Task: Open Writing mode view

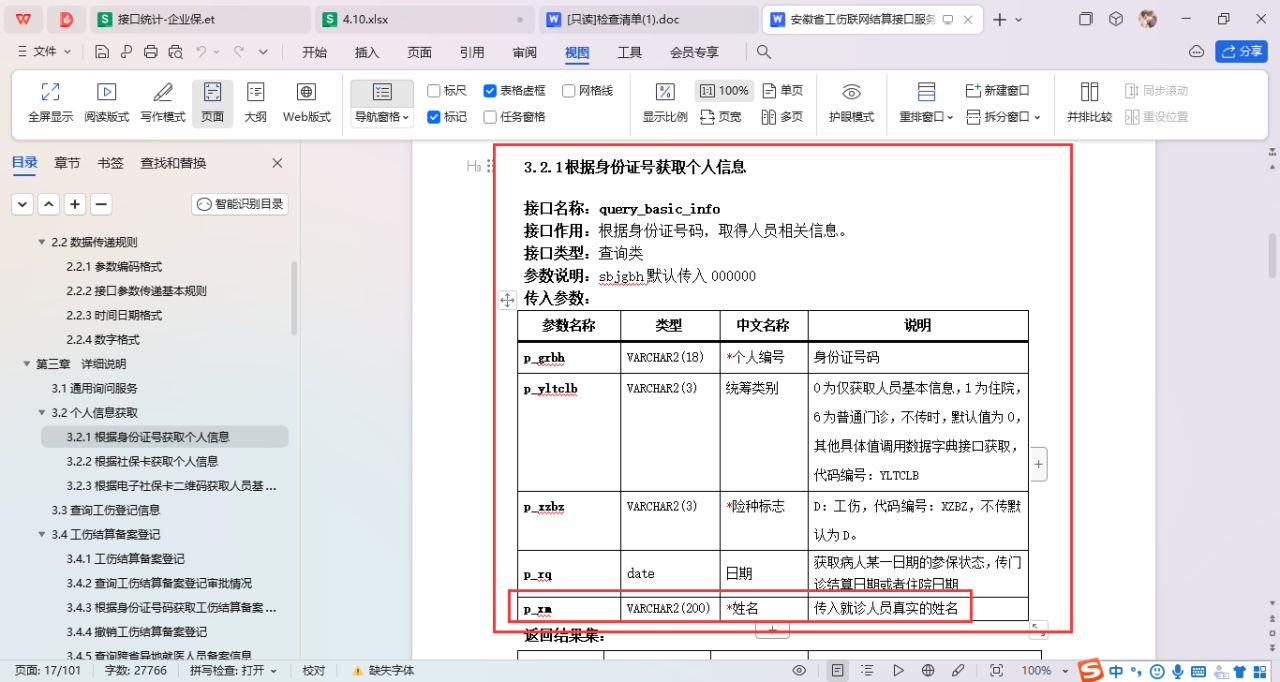Action: click(x=162, y=103)
